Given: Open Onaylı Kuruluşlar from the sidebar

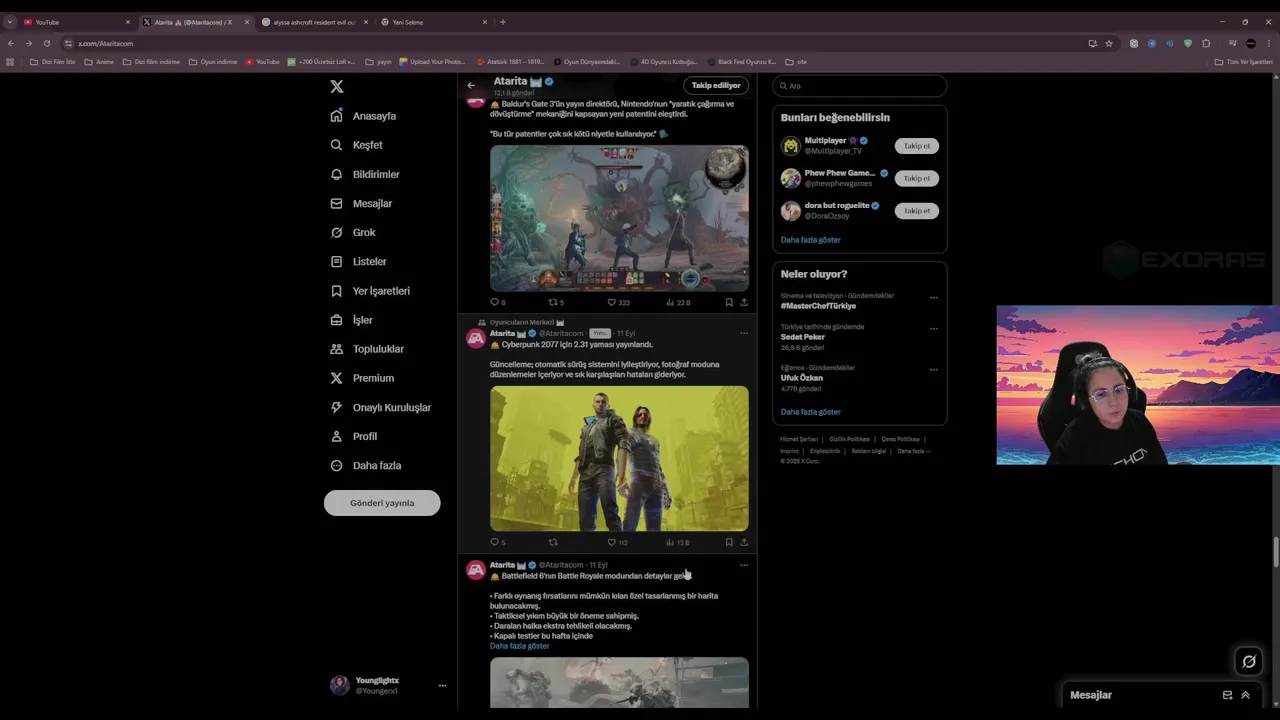Looking at the screenshot, I should (381, 407).
